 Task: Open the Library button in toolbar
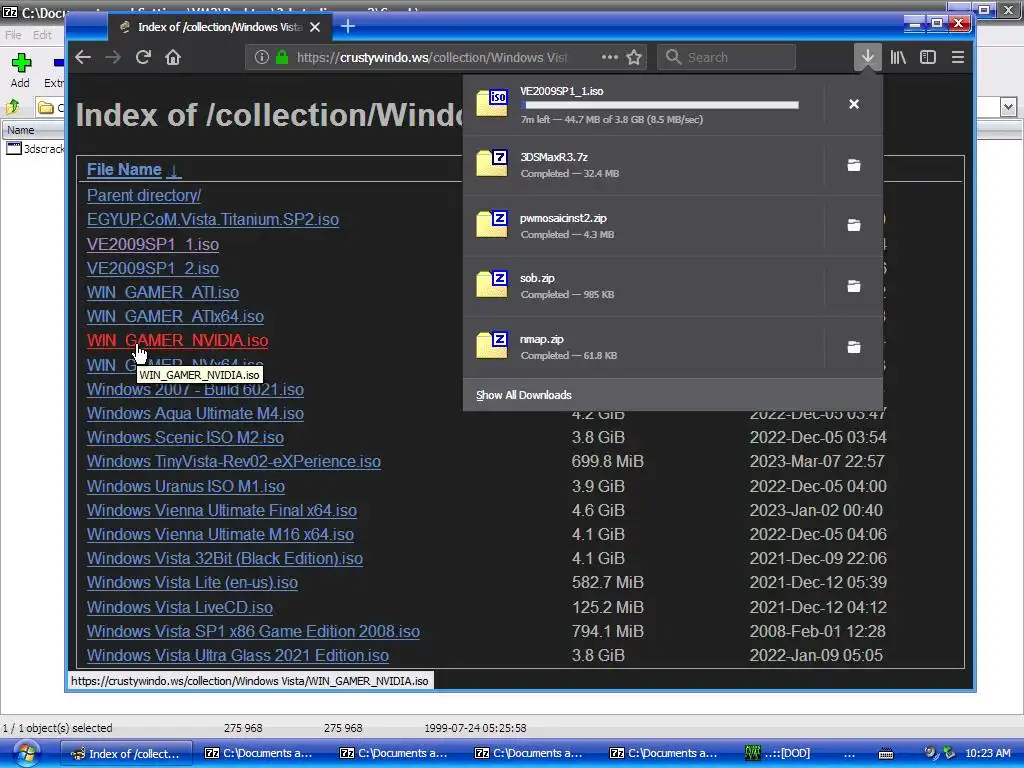coord(898,57)
